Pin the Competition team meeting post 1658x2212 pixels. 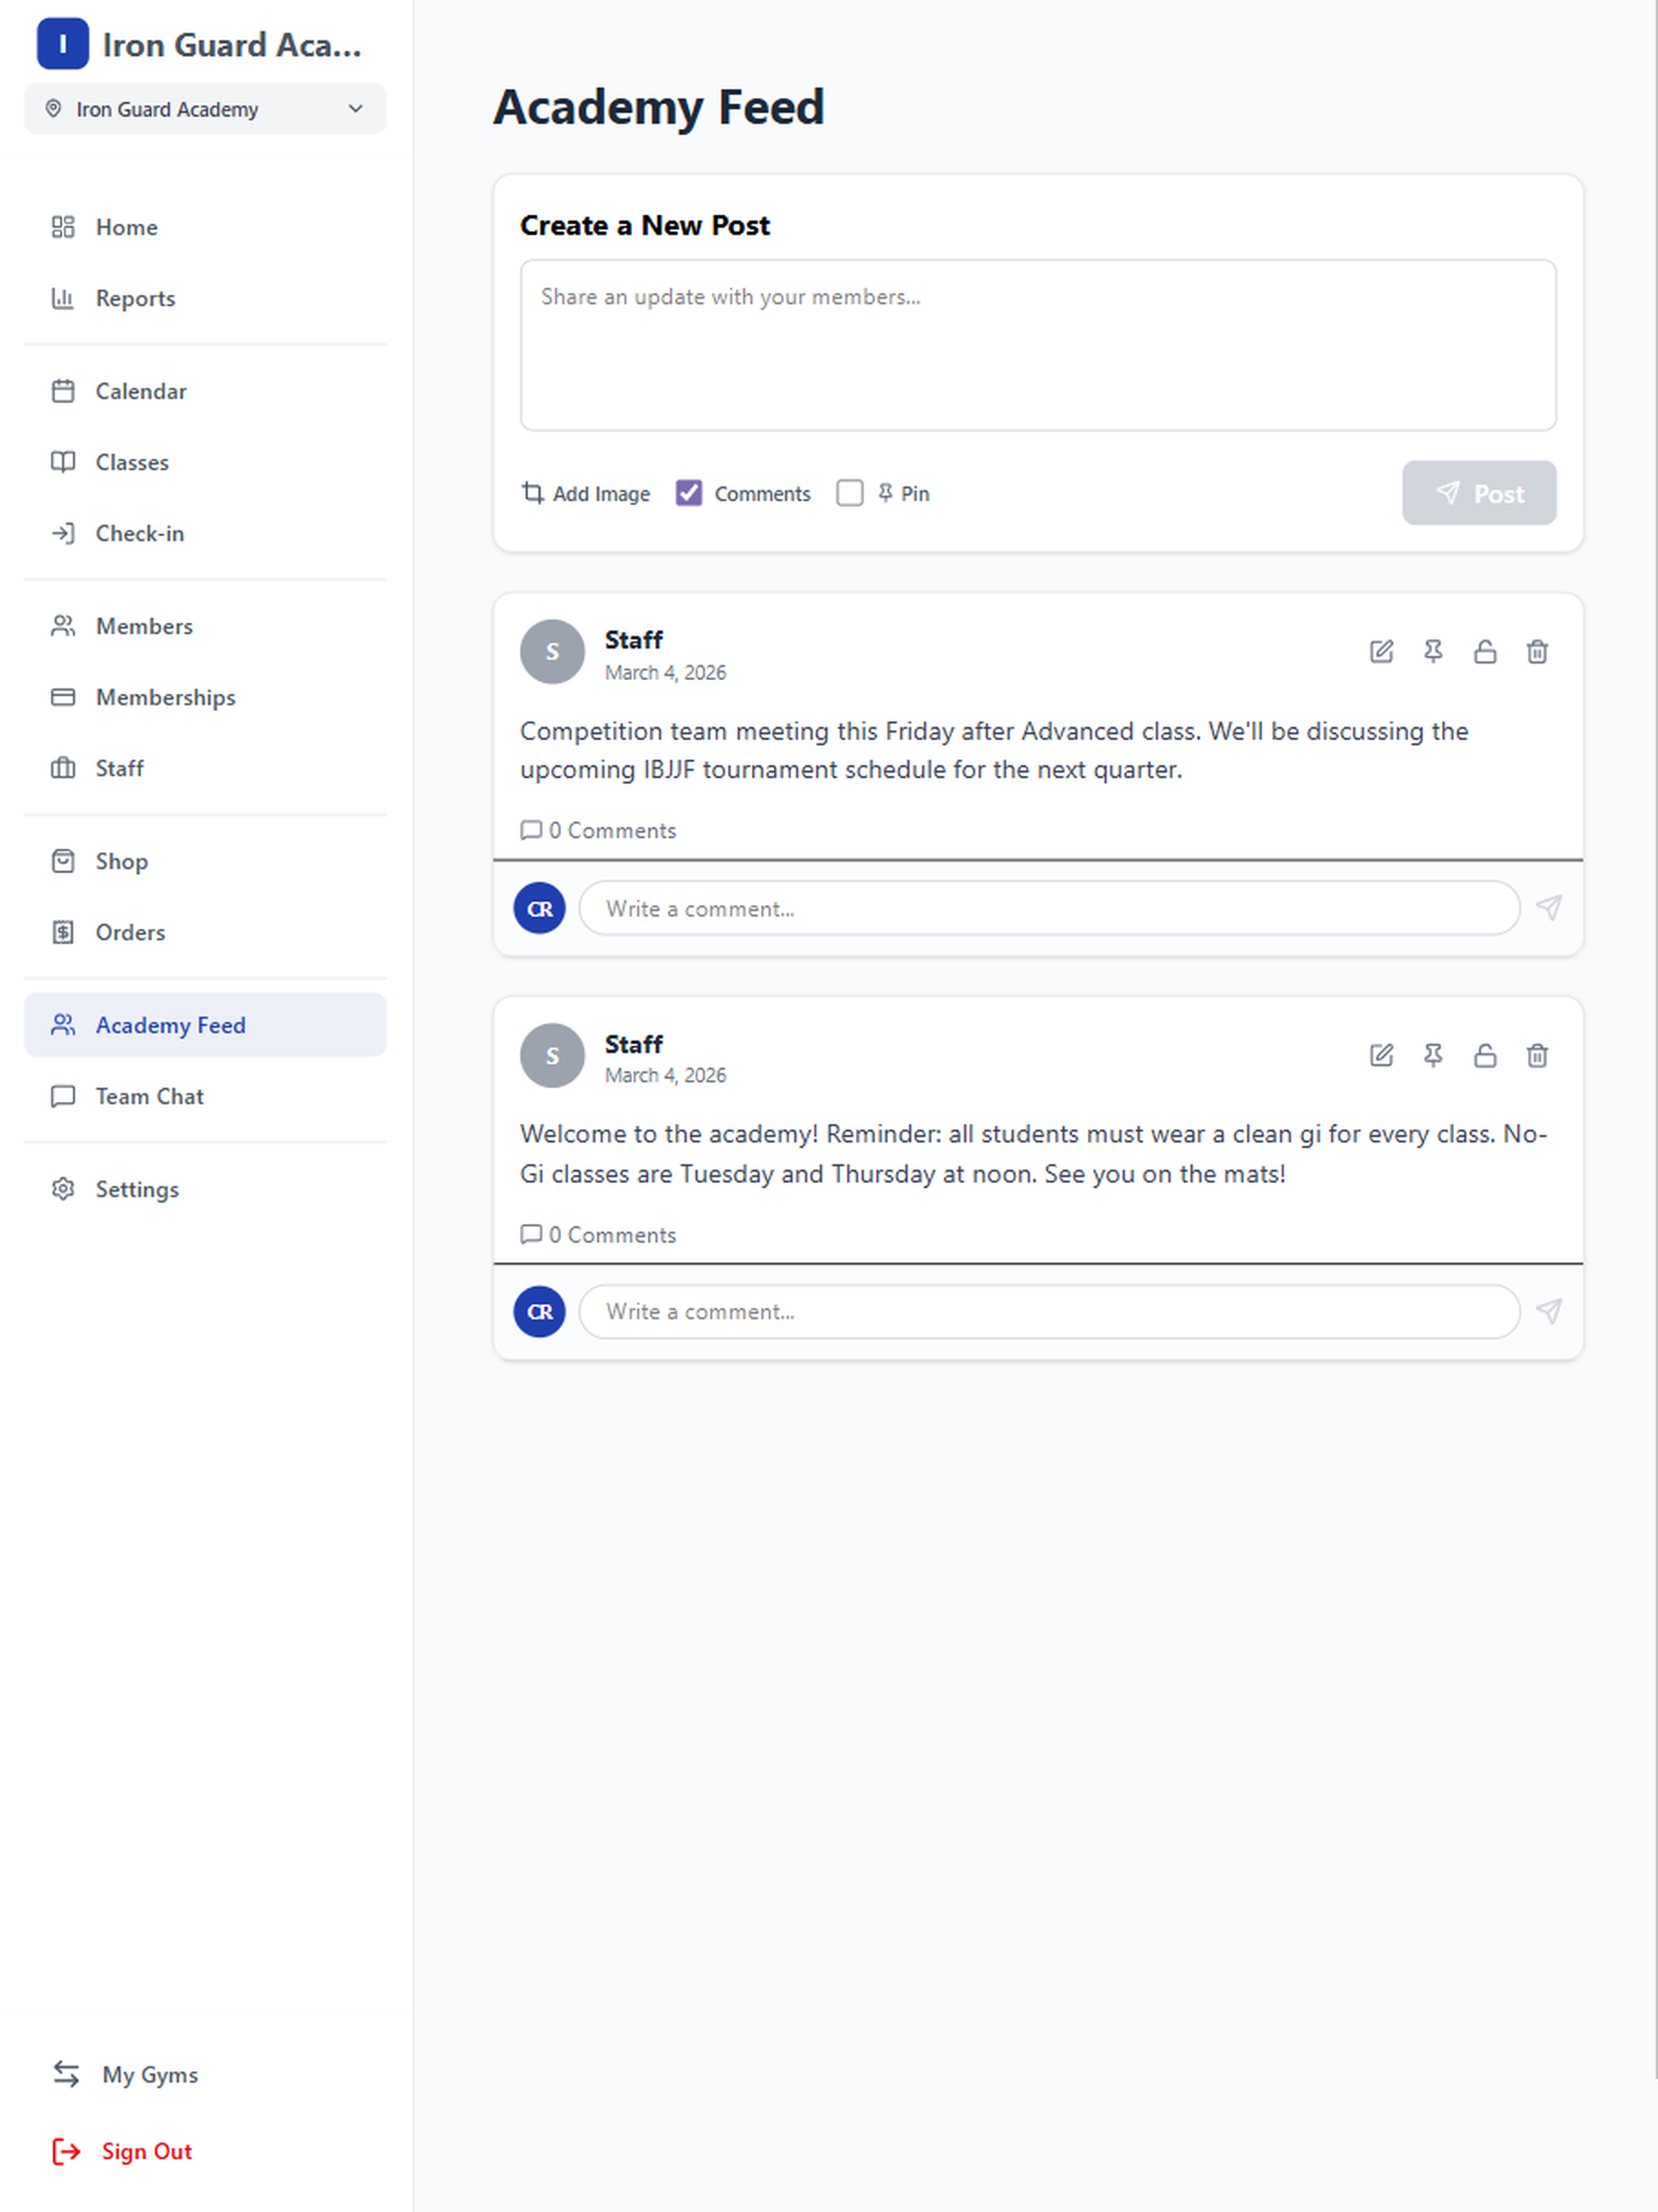pos(1433,652)
